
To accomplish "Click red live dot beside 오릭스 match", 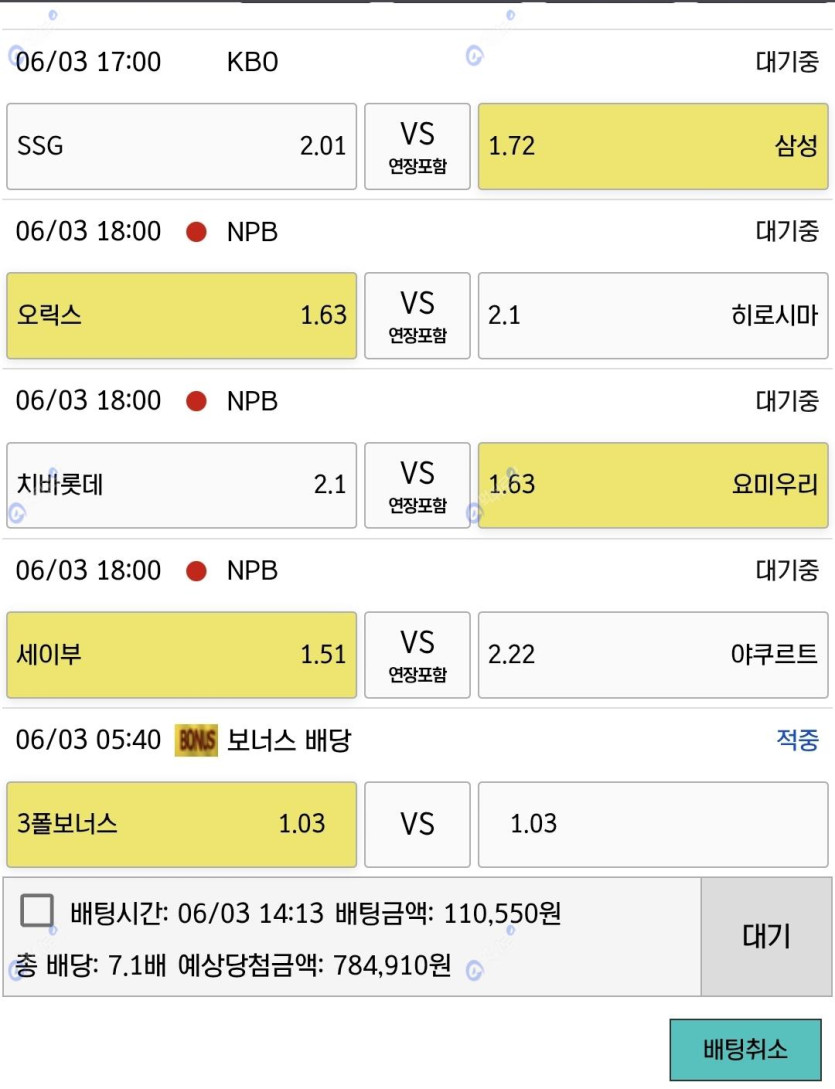I will click(197, 231).
